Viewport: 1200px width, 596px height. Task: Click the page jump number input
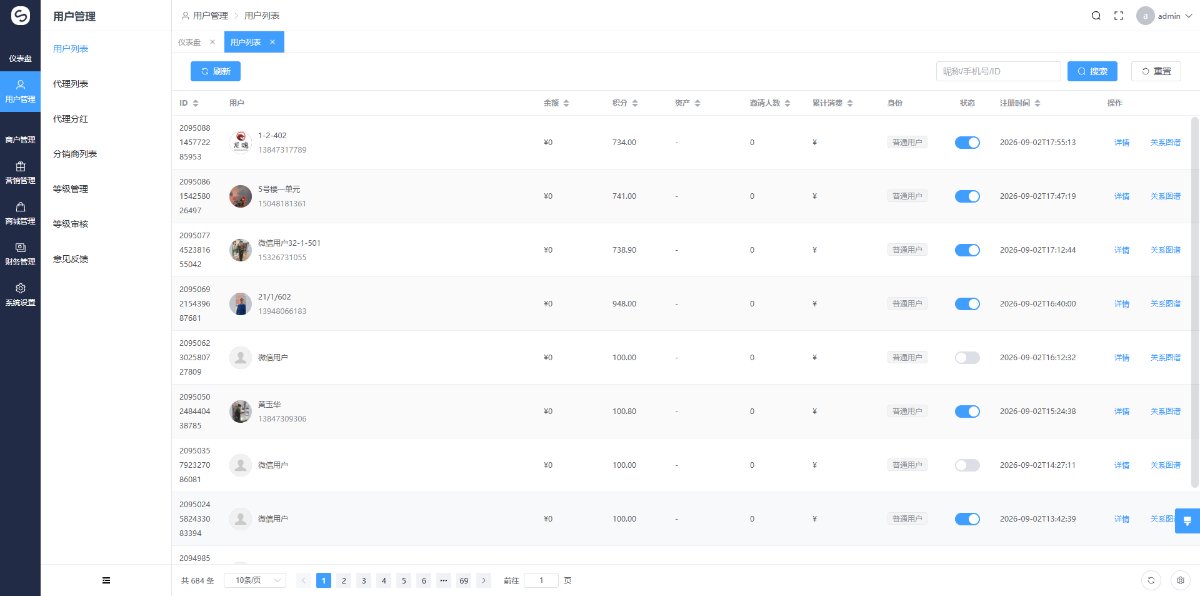click(542, 580)
